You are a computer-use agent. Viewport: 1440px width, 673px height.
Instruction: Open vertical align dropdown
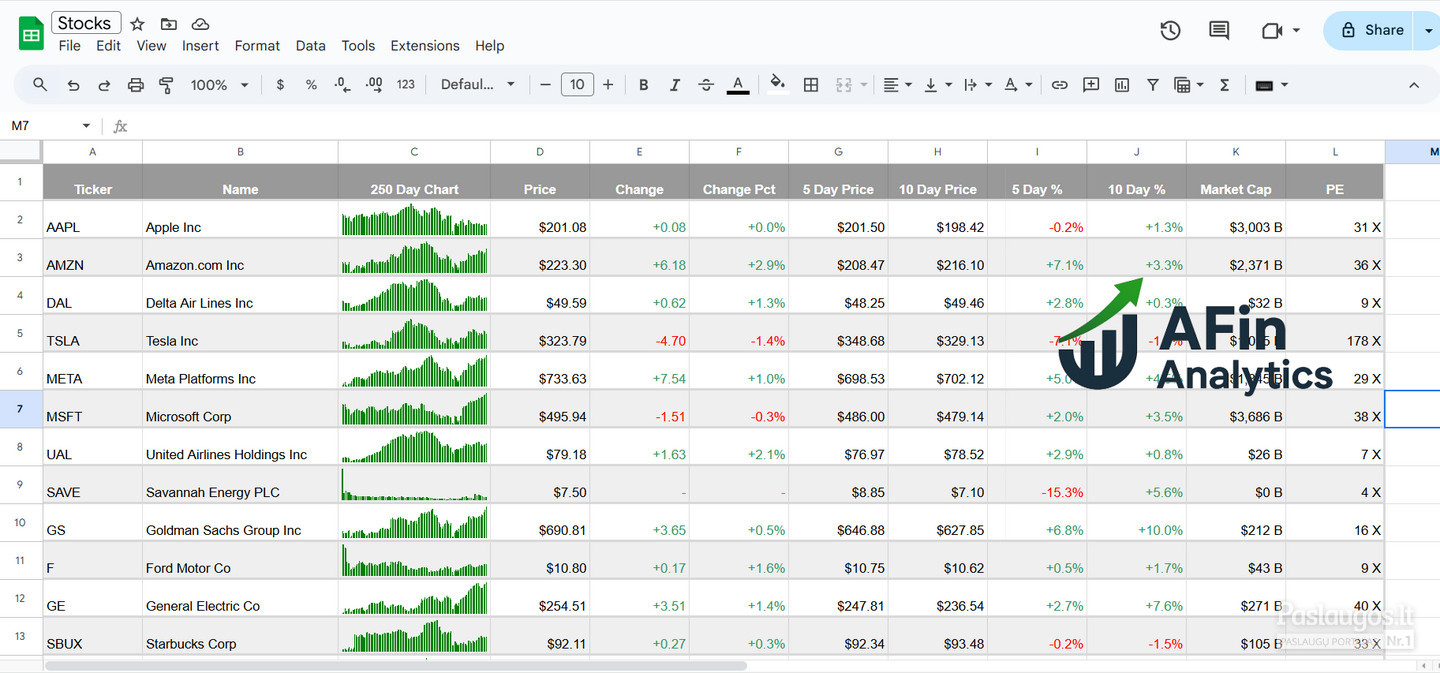(938, 85)
